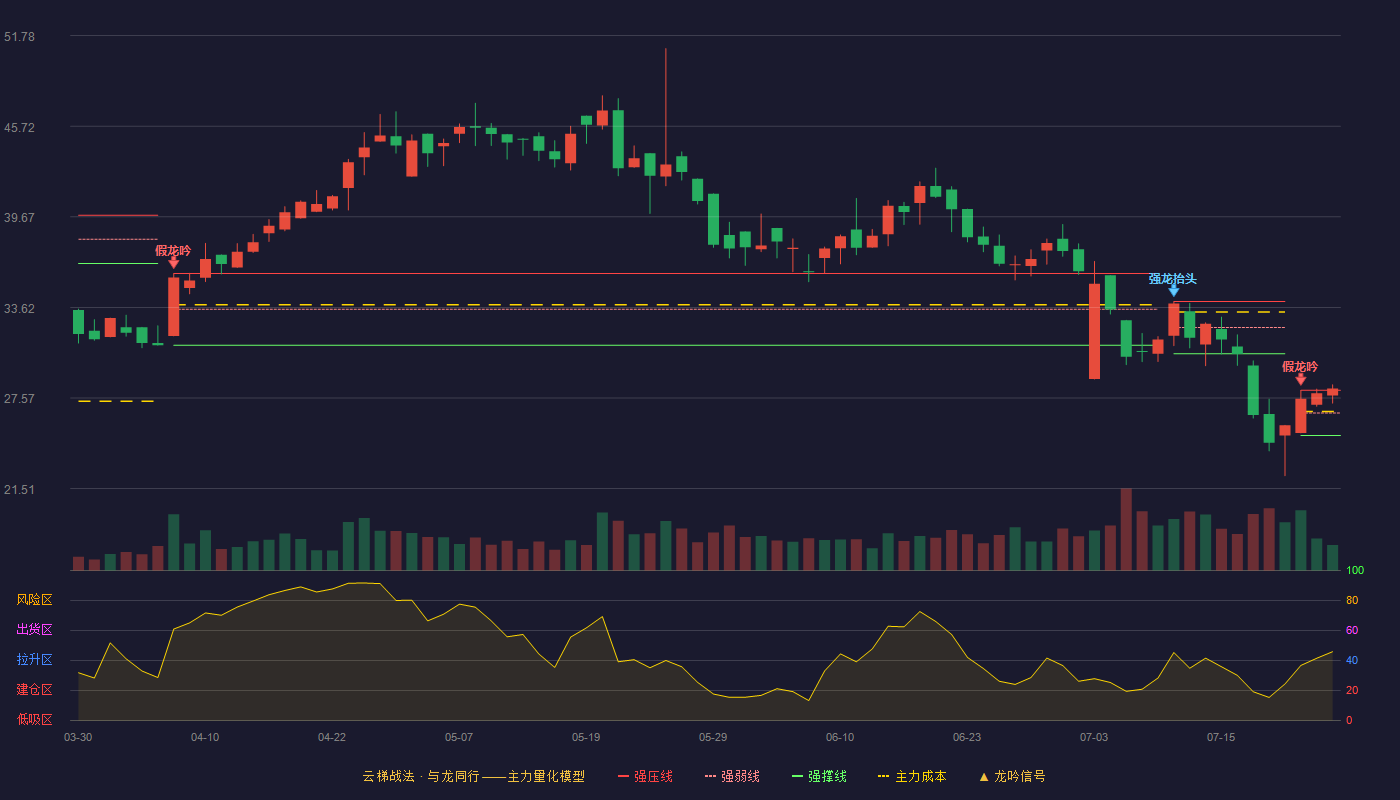Click the 45.72 price axis label
Screen dimensions: 1400x800
19,128
